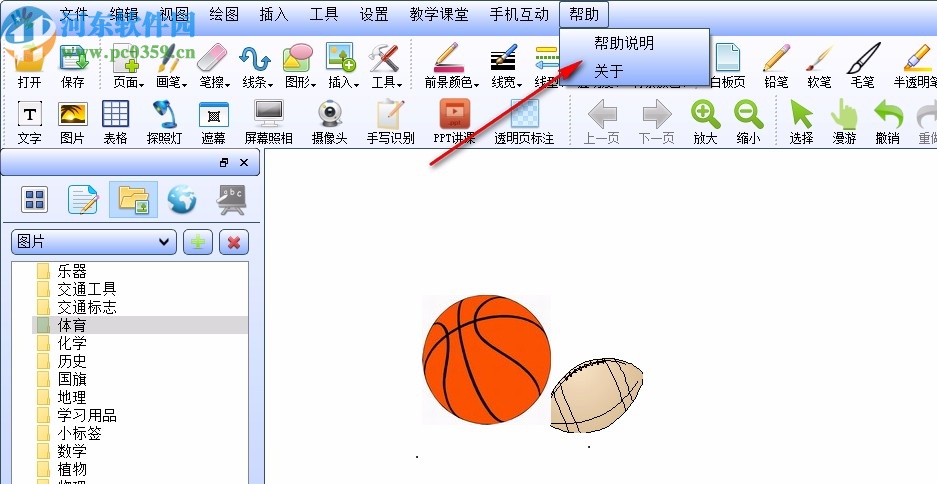Select the 学习用品 folder in tree

[87, 415]
